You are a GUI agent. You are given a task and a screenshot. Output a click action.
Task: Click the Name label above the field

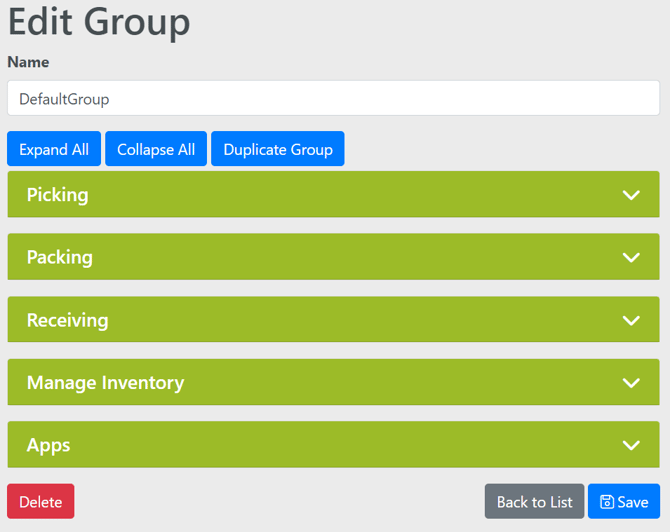[28, 62]
